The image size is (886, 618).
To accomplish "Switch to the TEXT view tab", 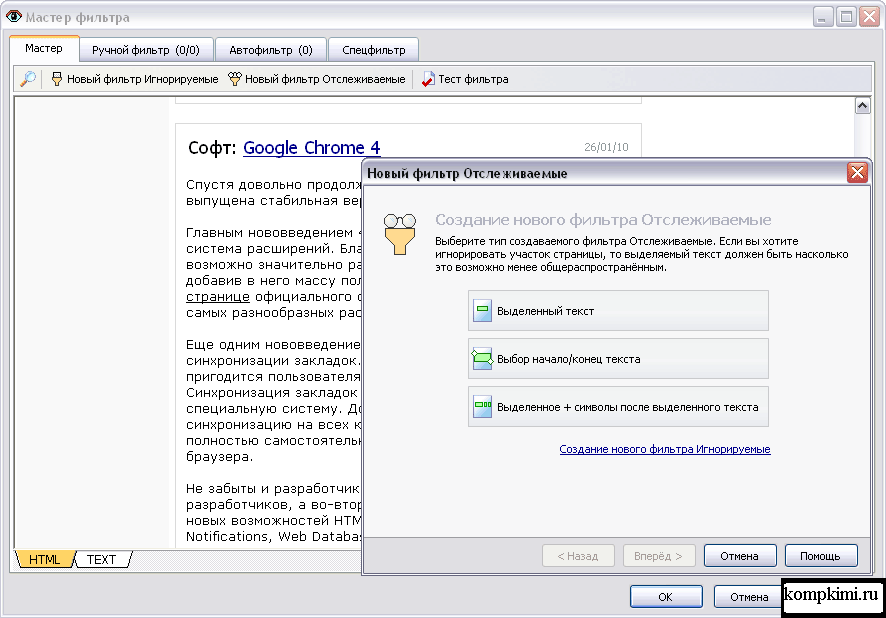I will pos(101,560).
